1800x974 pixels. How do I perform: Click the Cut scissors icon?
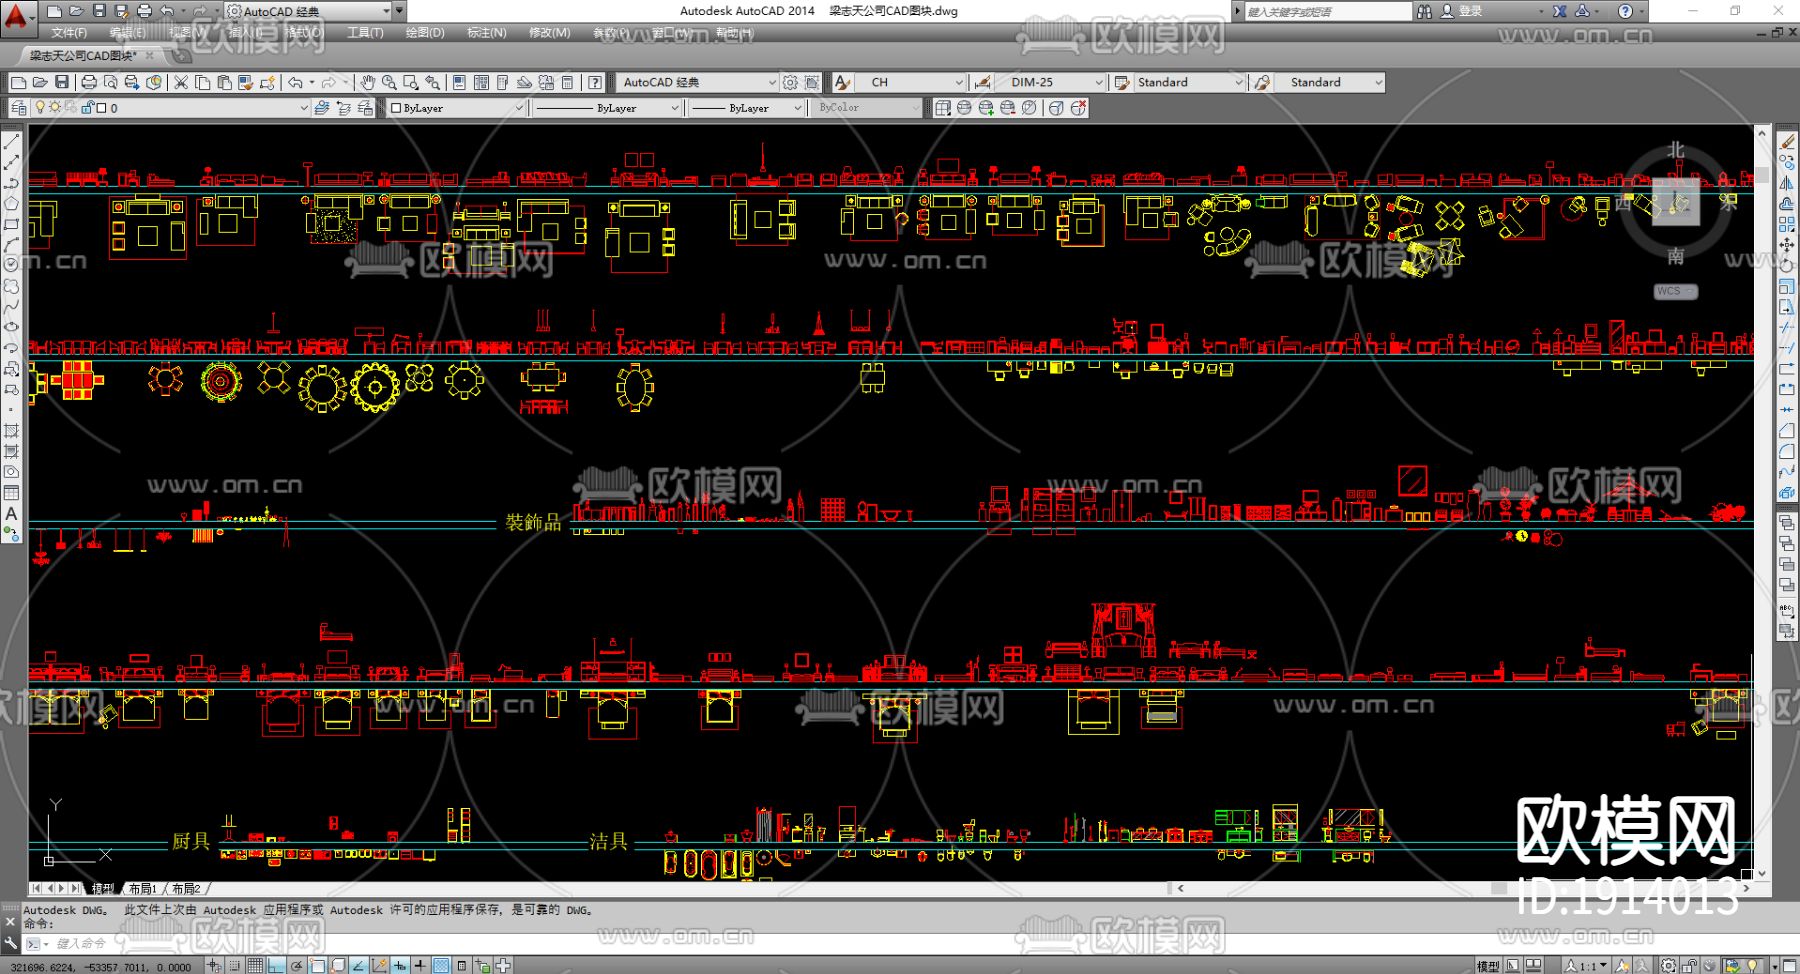(181, 83)
